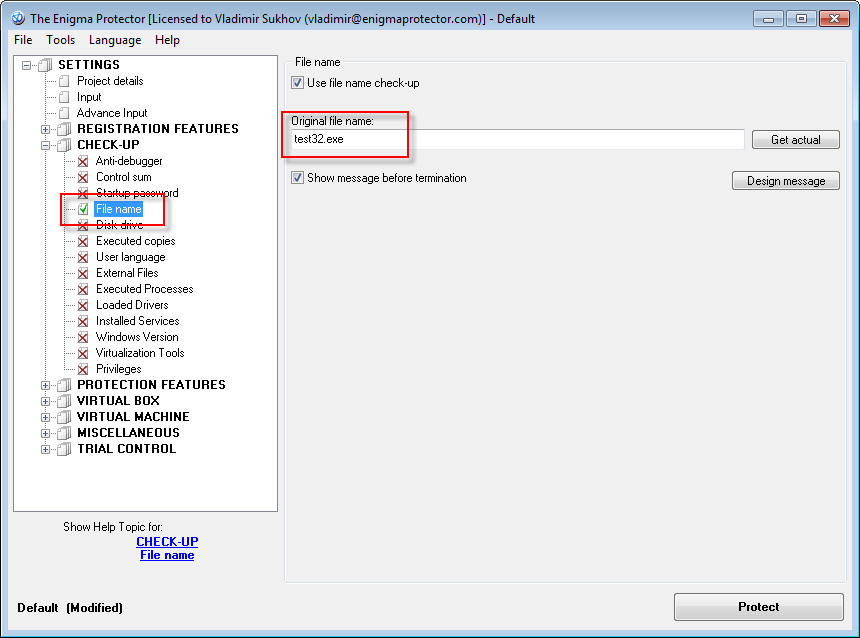Screen dimensions: 860x638
Task: Click the Input page icon
Action: pos(64,97)
